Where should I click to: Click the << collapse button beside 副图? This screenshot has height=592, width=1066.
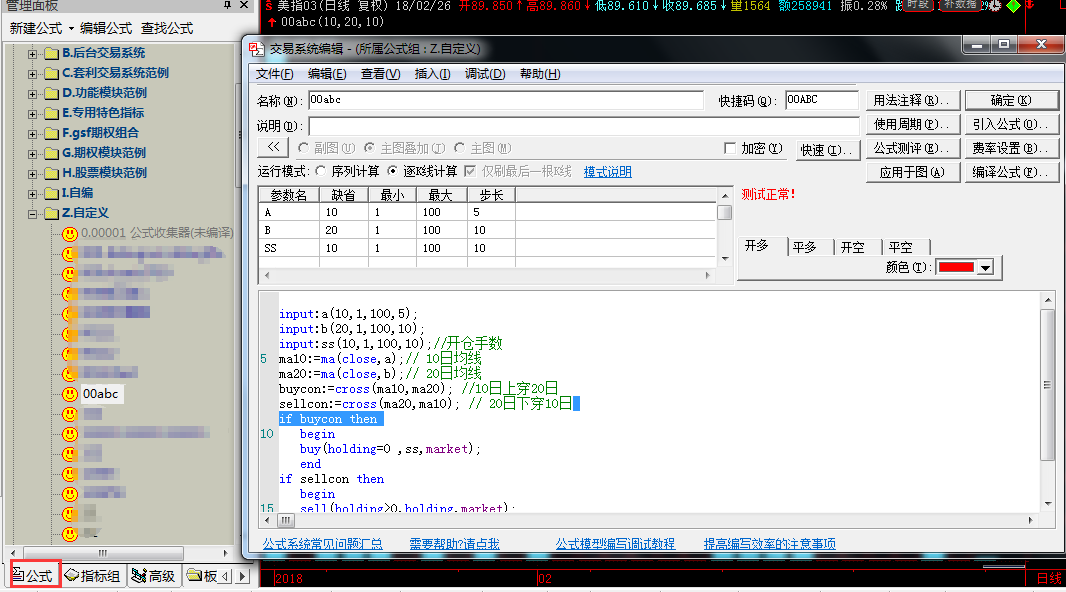click(x=272, y=148)
